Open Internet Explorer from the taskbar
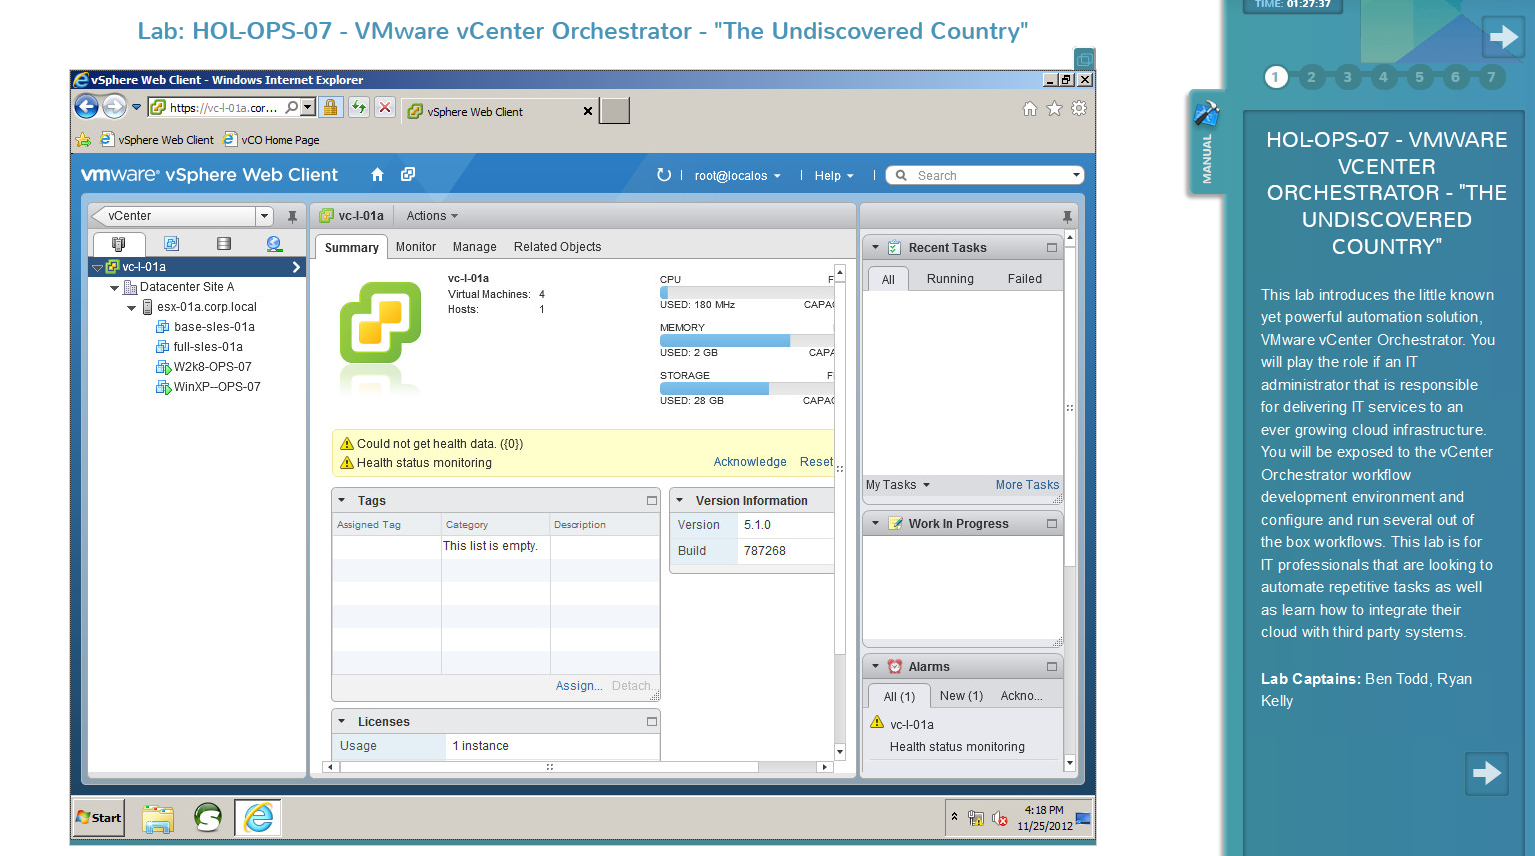This screenshot has height=856, width=1535. coord(257,817)
